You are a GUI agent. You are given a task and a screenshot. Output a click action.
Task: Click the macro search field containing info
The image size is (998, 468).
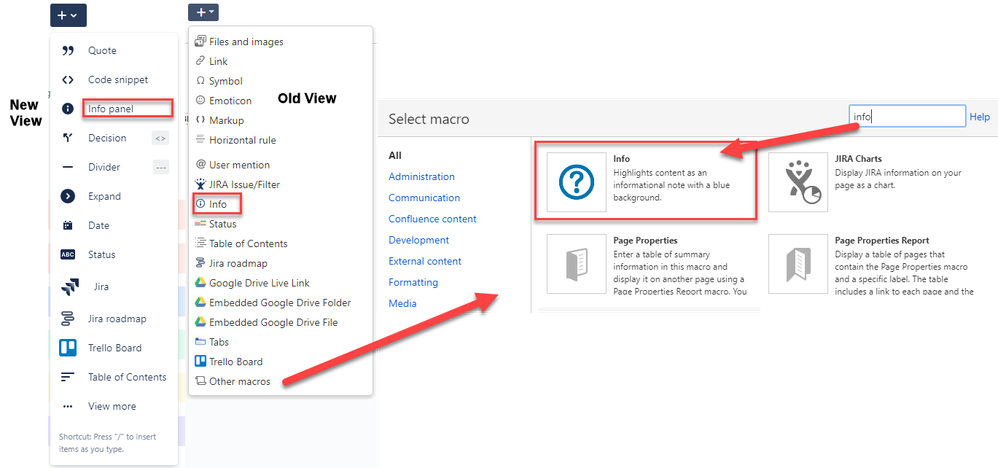908,117
